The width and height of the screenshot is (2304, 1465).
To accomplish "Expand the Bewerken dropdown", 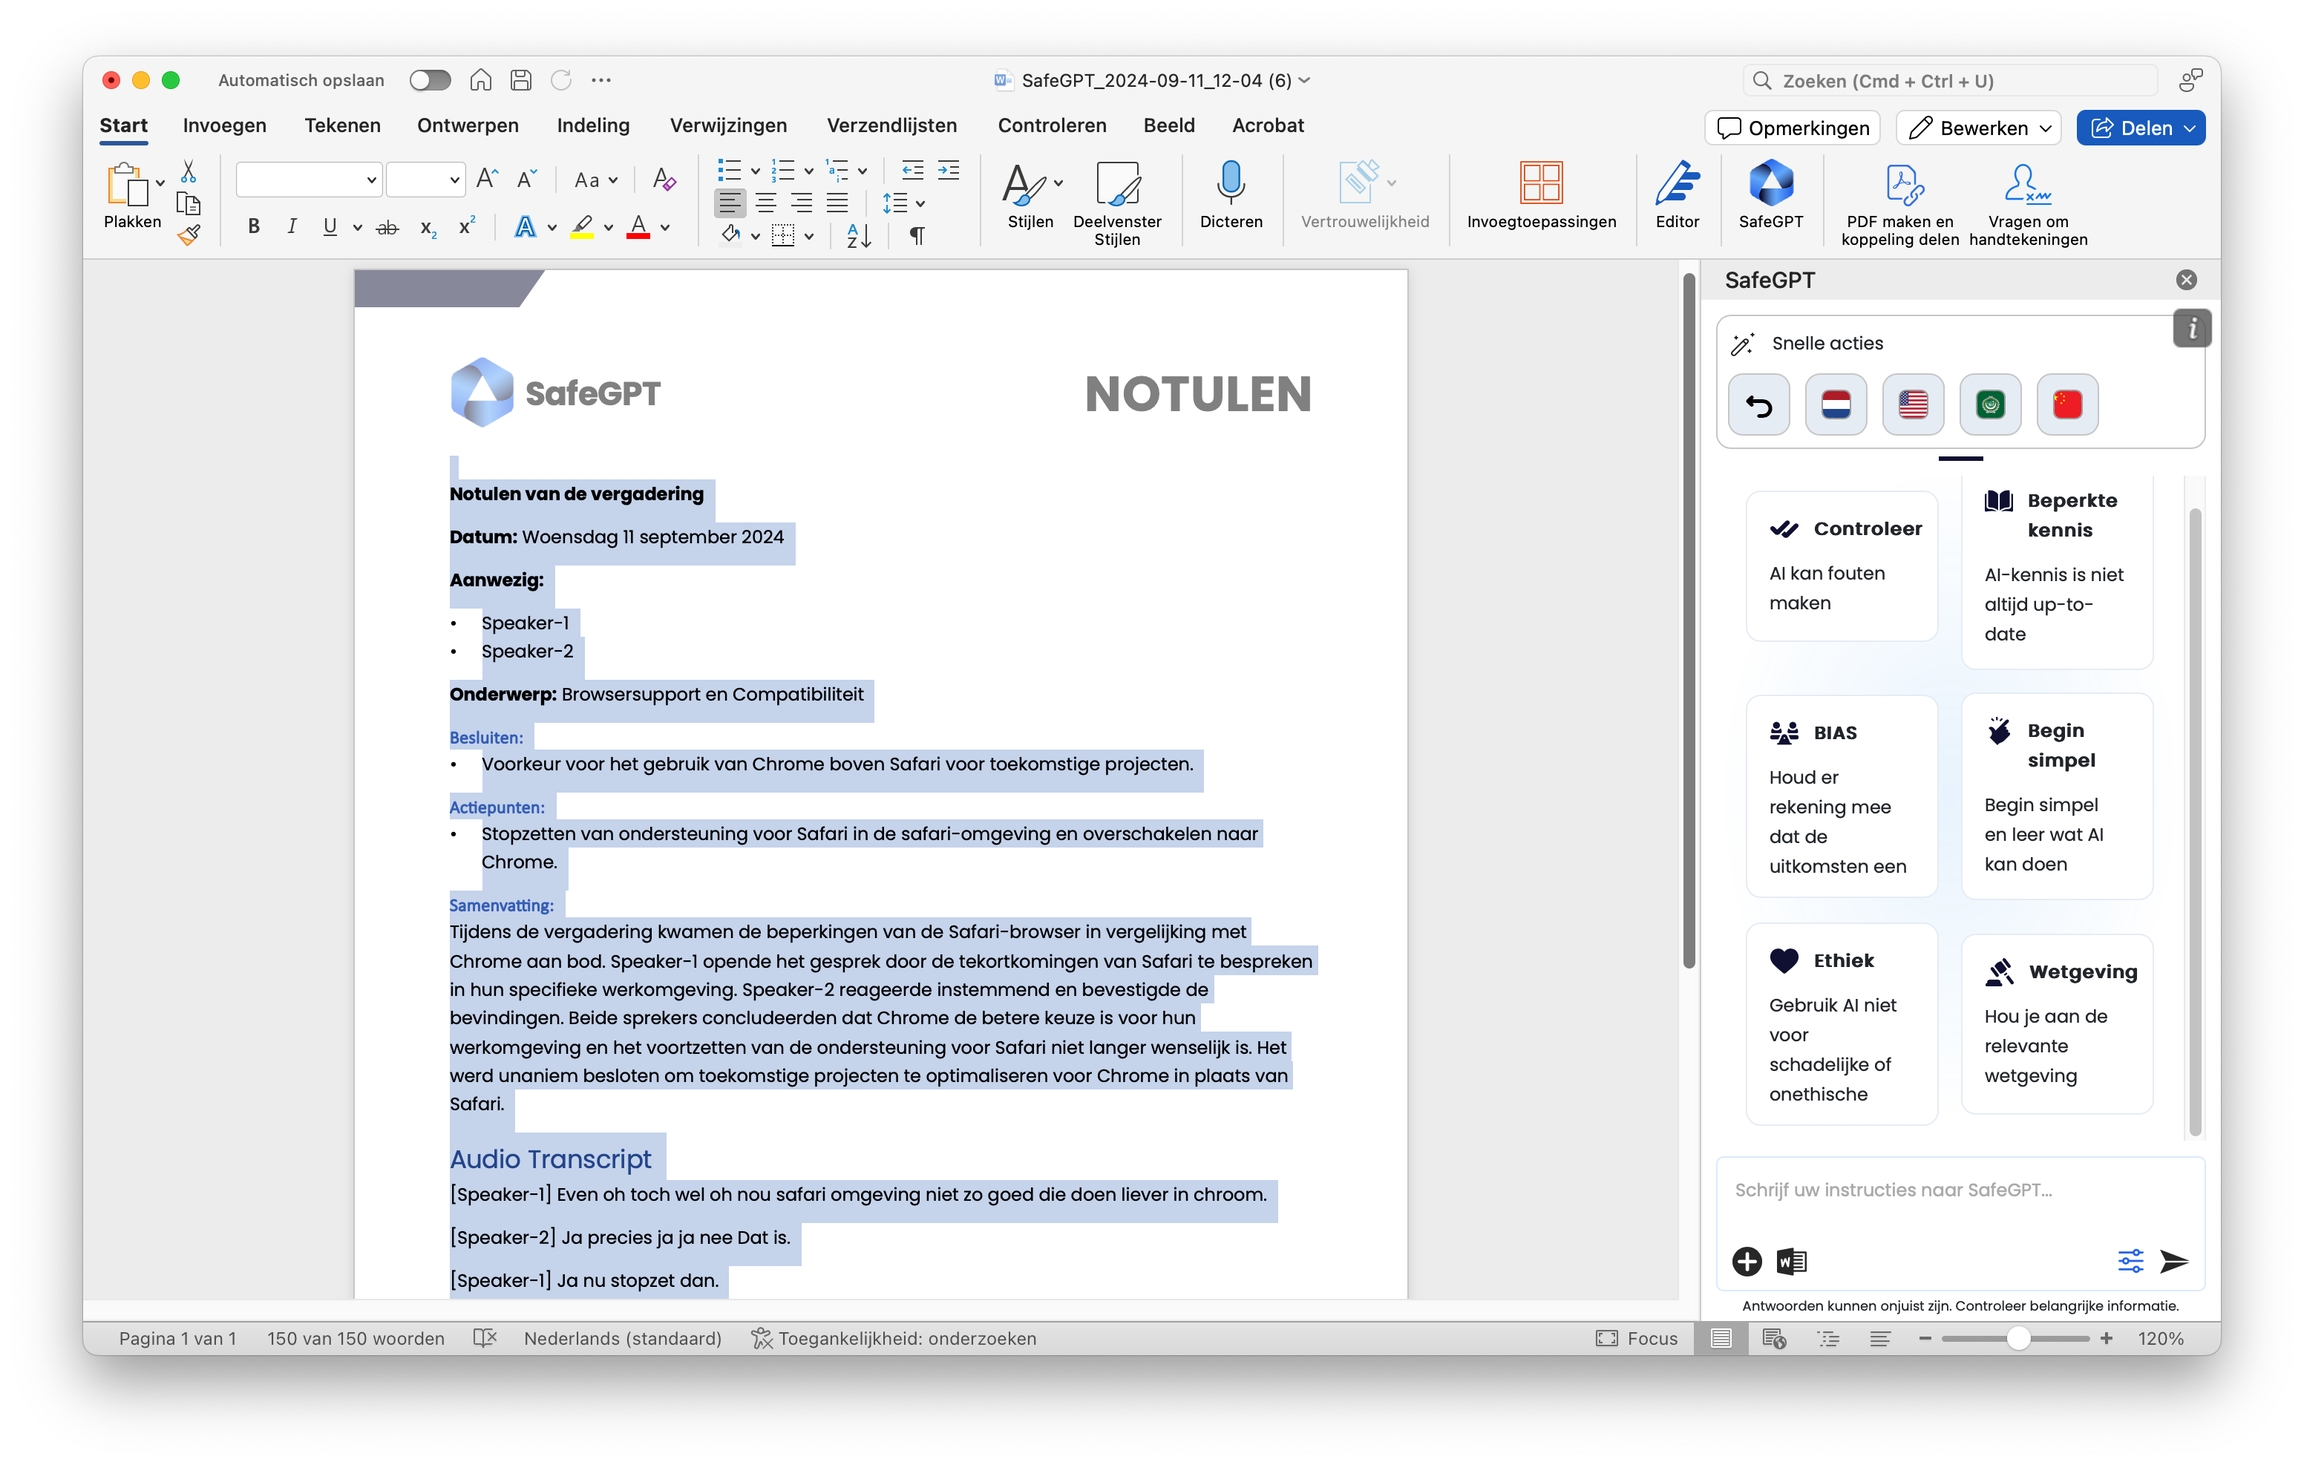I will point(2045,128).
